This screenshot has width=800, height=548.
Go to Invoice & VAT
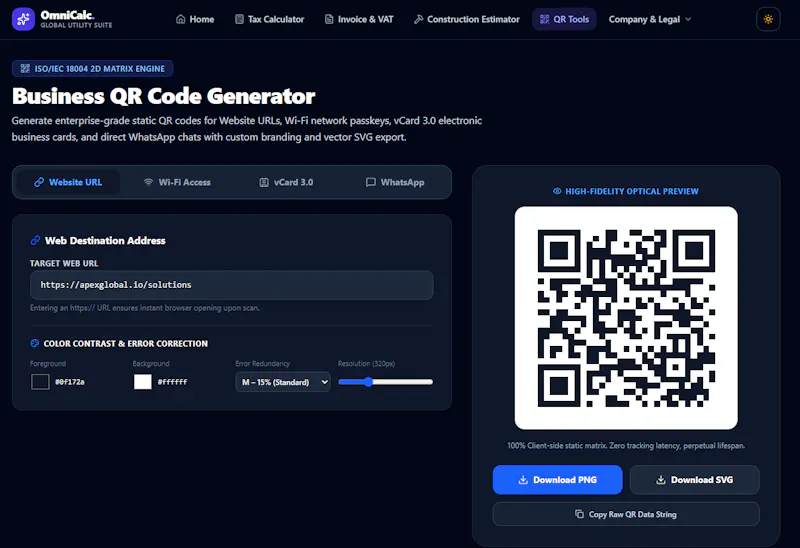(x=359, y=19)
